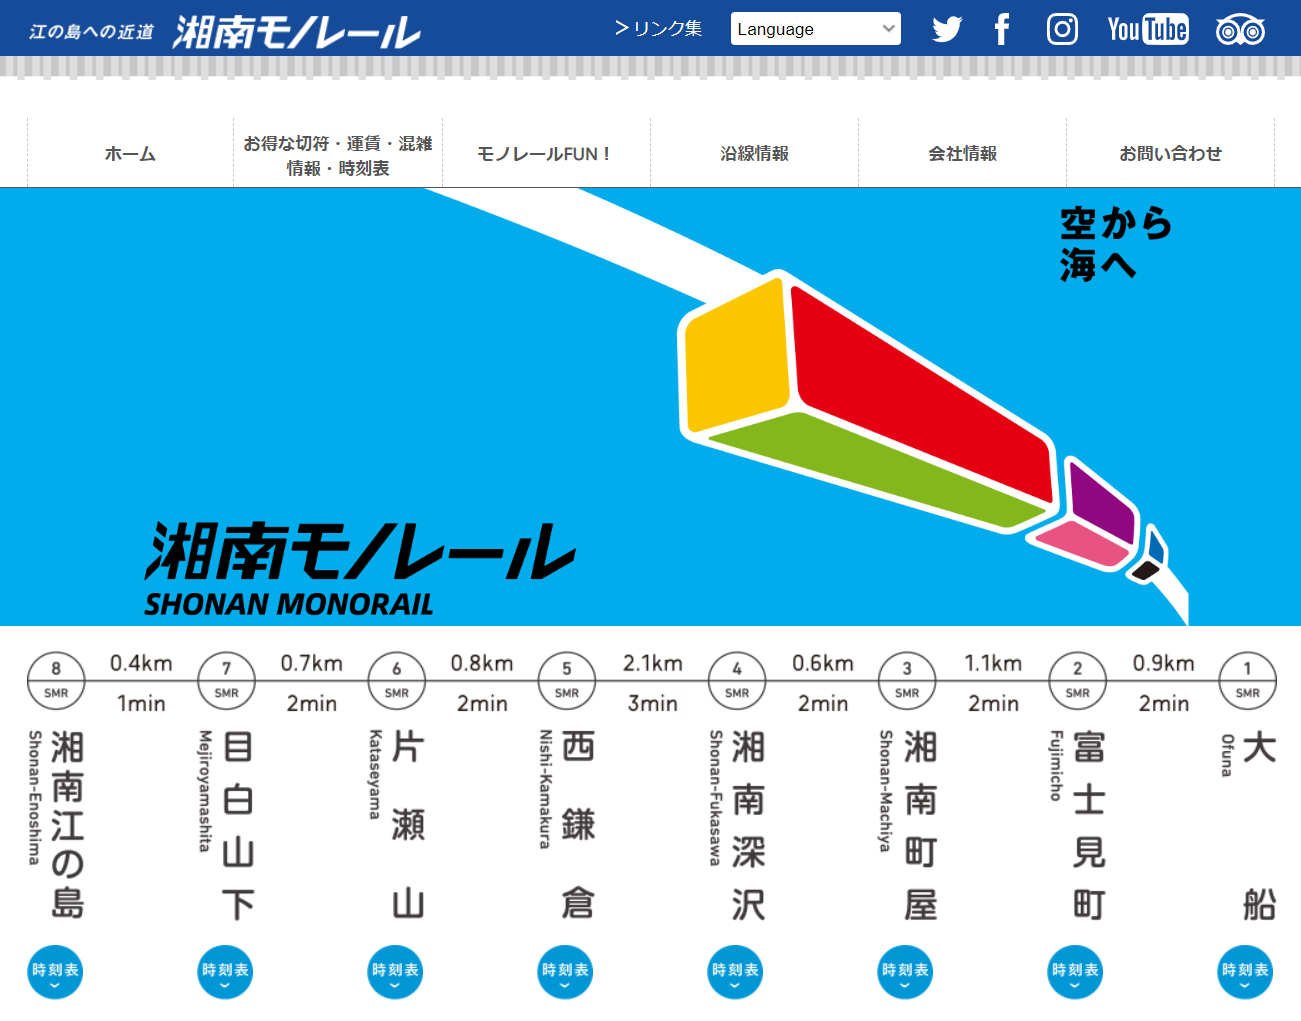Image resolution: width=1301 pixels, height=1021 pixels.
Task: Click 湘南深沢 station name
Action: [748, 825]
